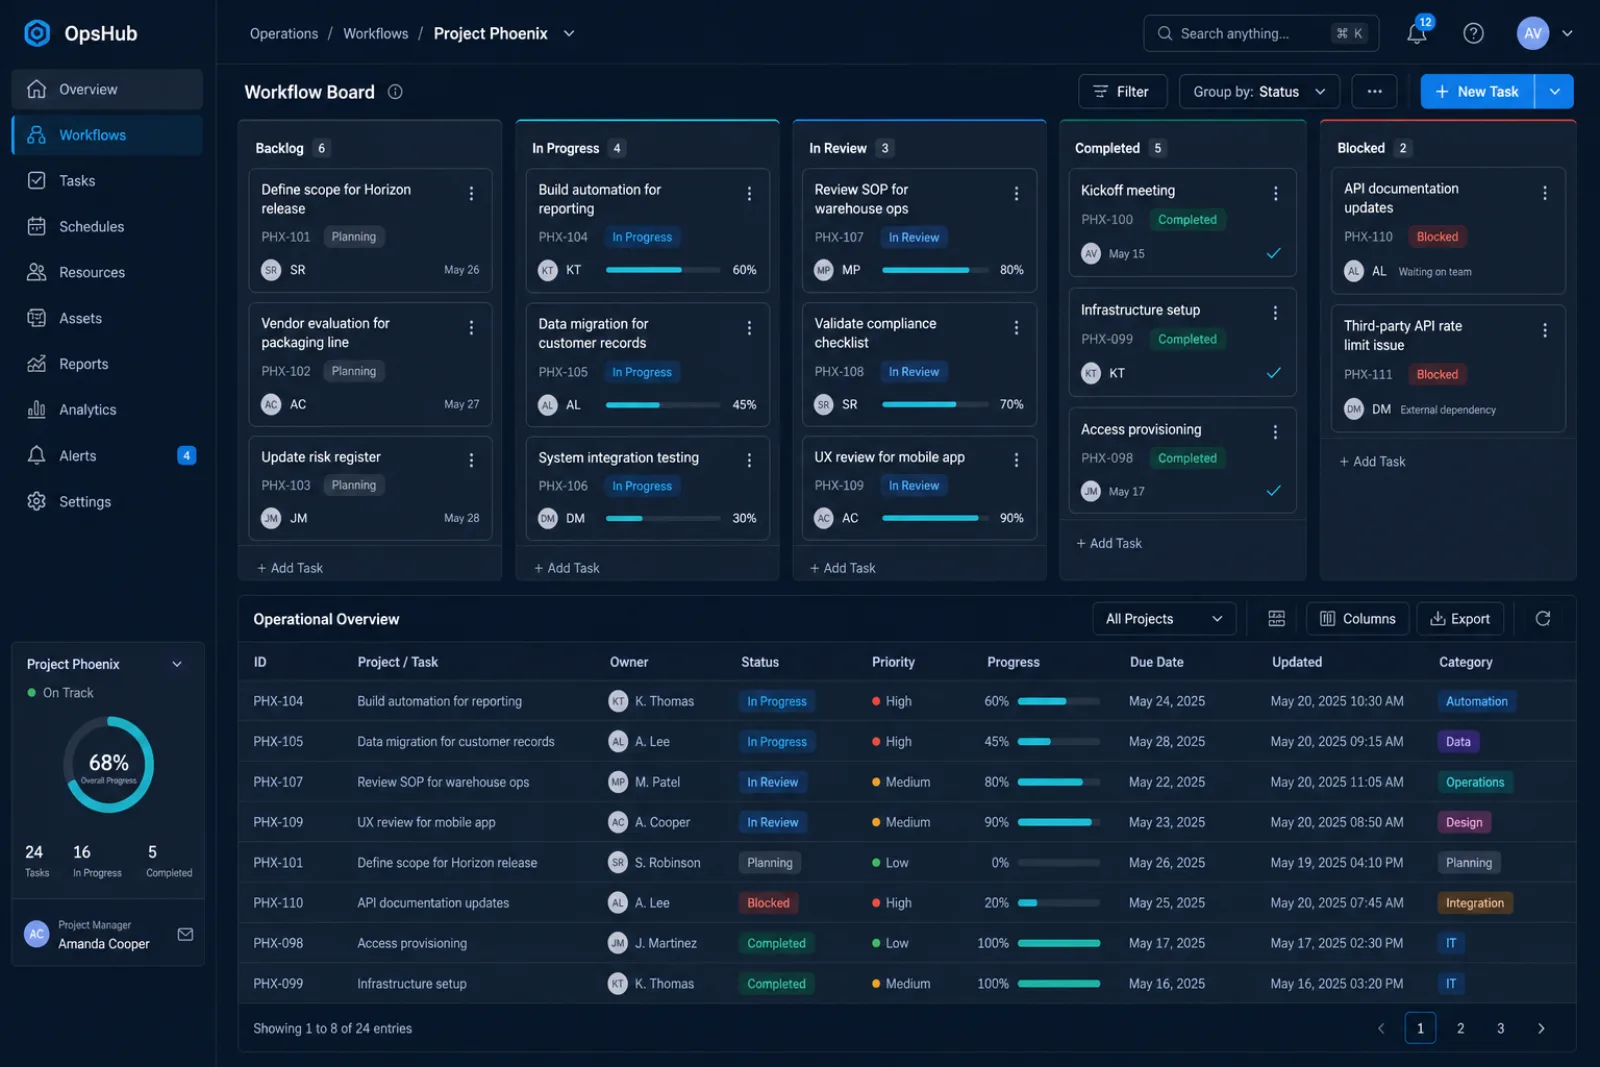Refresh the Operational Overview table
Screen dimensions: 1600x1067
[1543, 619]
